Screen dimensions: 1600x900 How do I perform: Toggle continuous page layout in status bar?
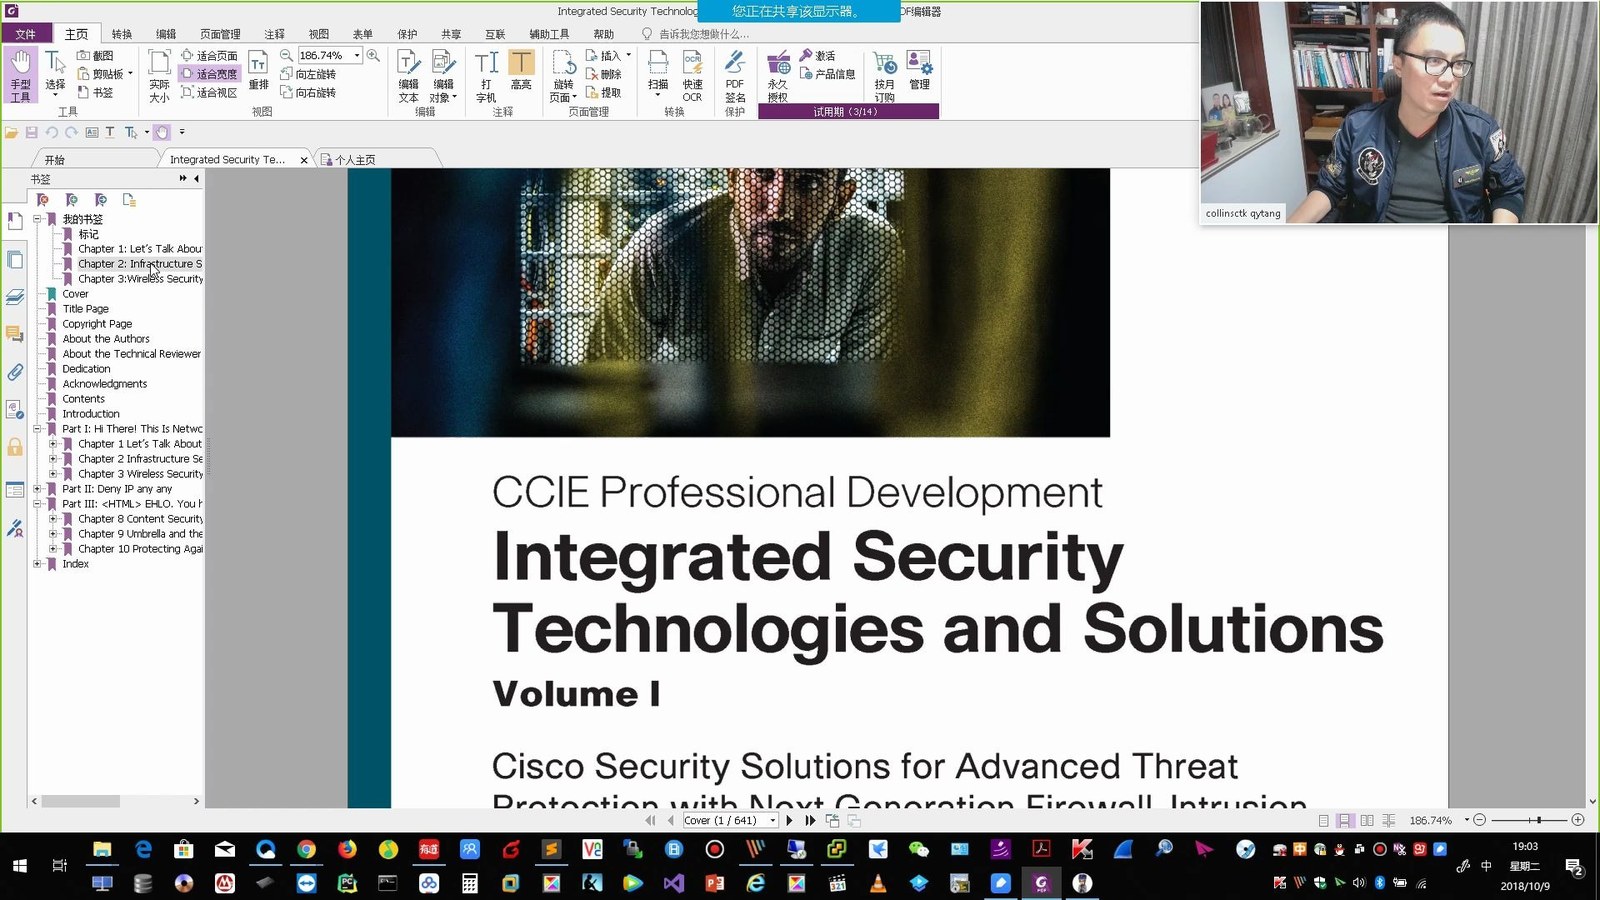pyautogui.click(x=1345, y=820)
